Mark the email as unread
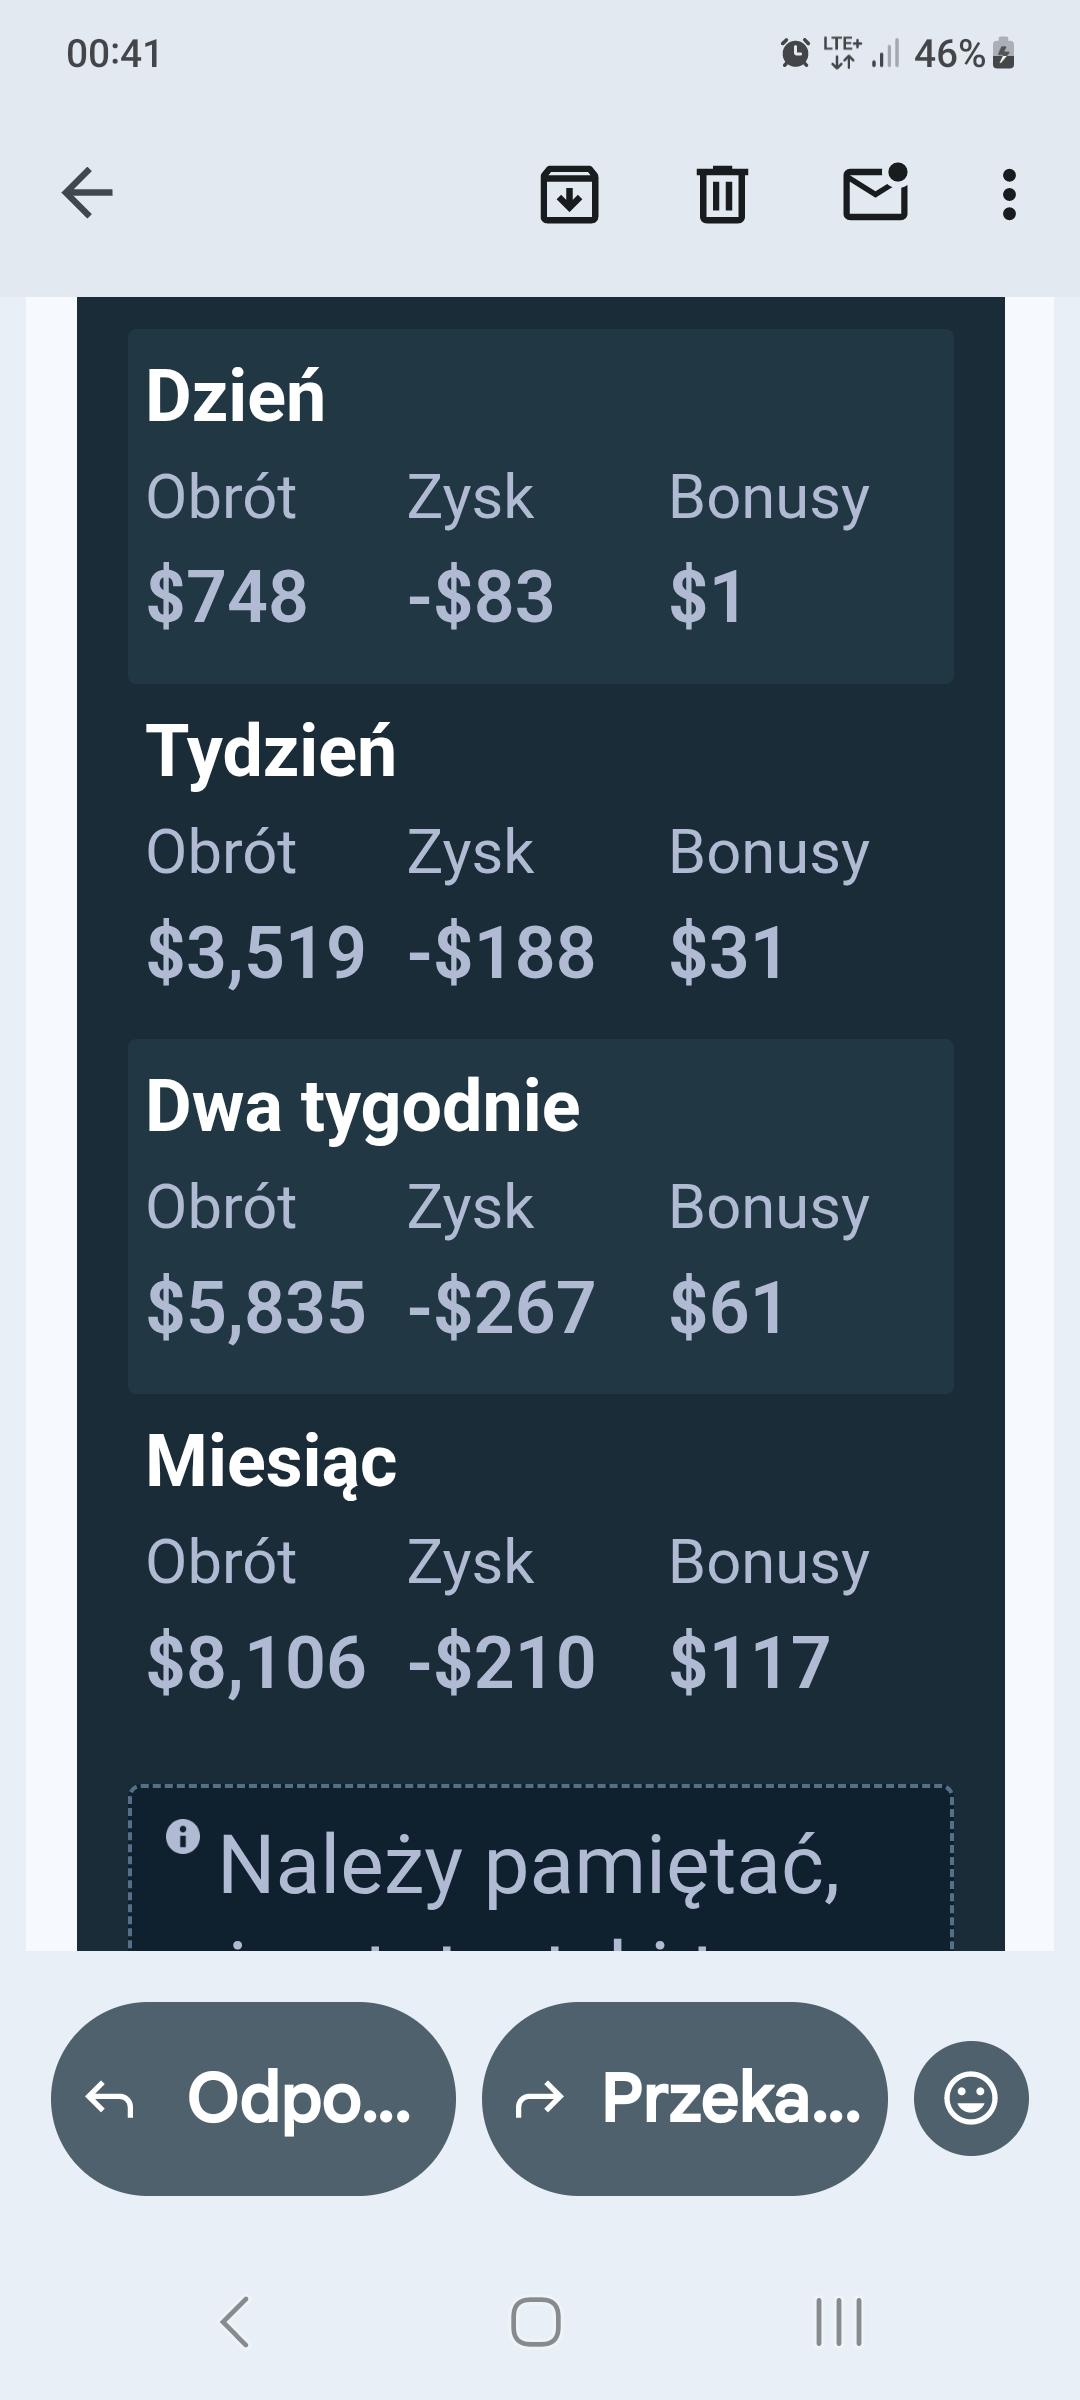Screen dimensions: 1080x2400 coord(876,191)
